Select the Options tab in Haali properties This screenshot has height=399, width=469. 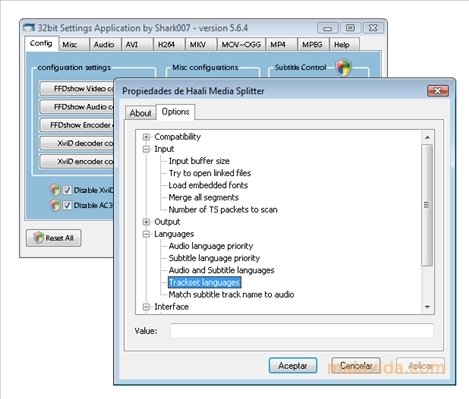pyautogui.click(x=175, y=112)
